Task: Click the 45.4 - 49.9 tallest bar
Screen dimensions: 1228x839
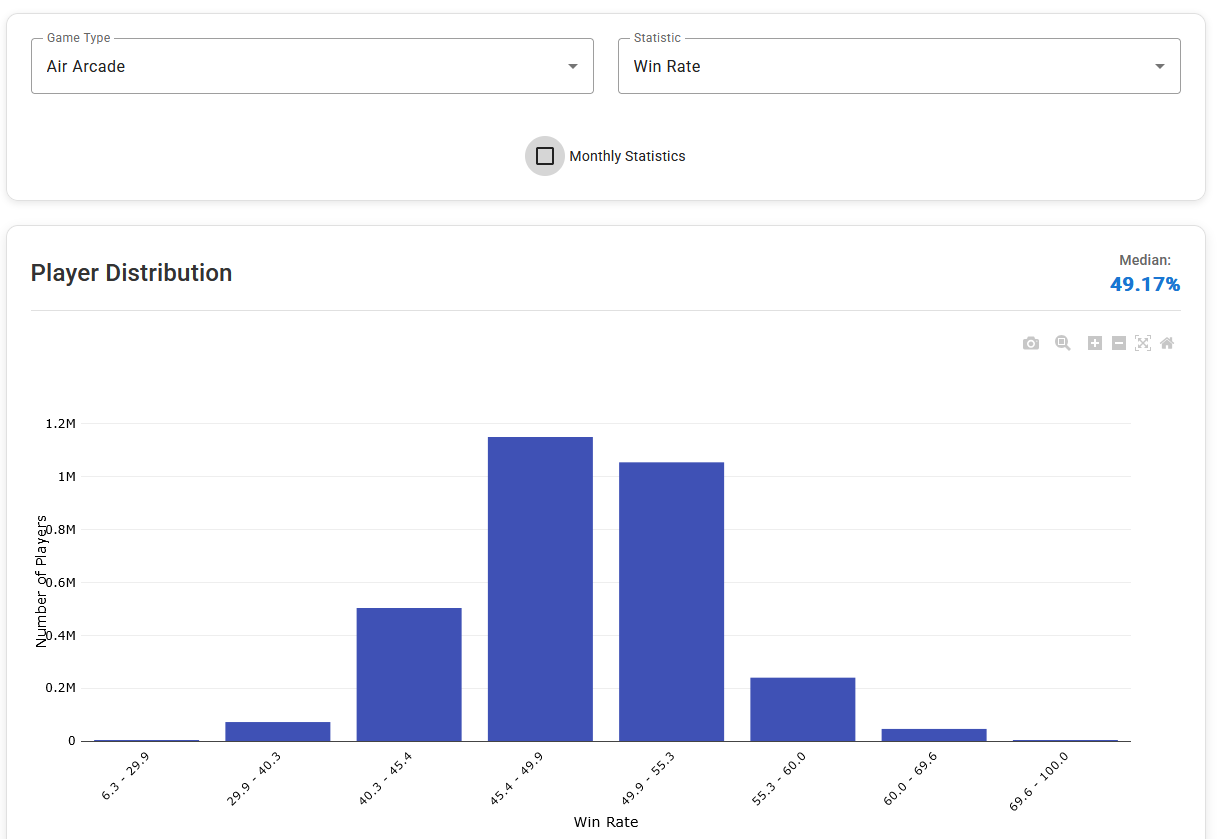Action: point(540,589)
